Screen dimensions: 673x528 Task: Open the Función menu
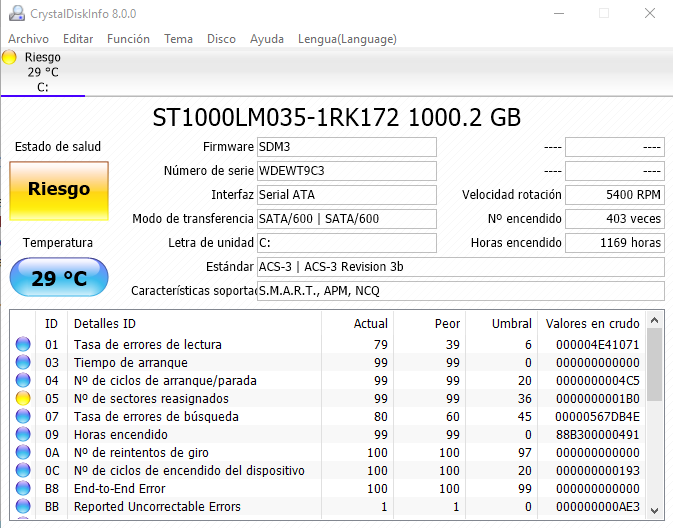pyautogui.click(x=128, y=39)
